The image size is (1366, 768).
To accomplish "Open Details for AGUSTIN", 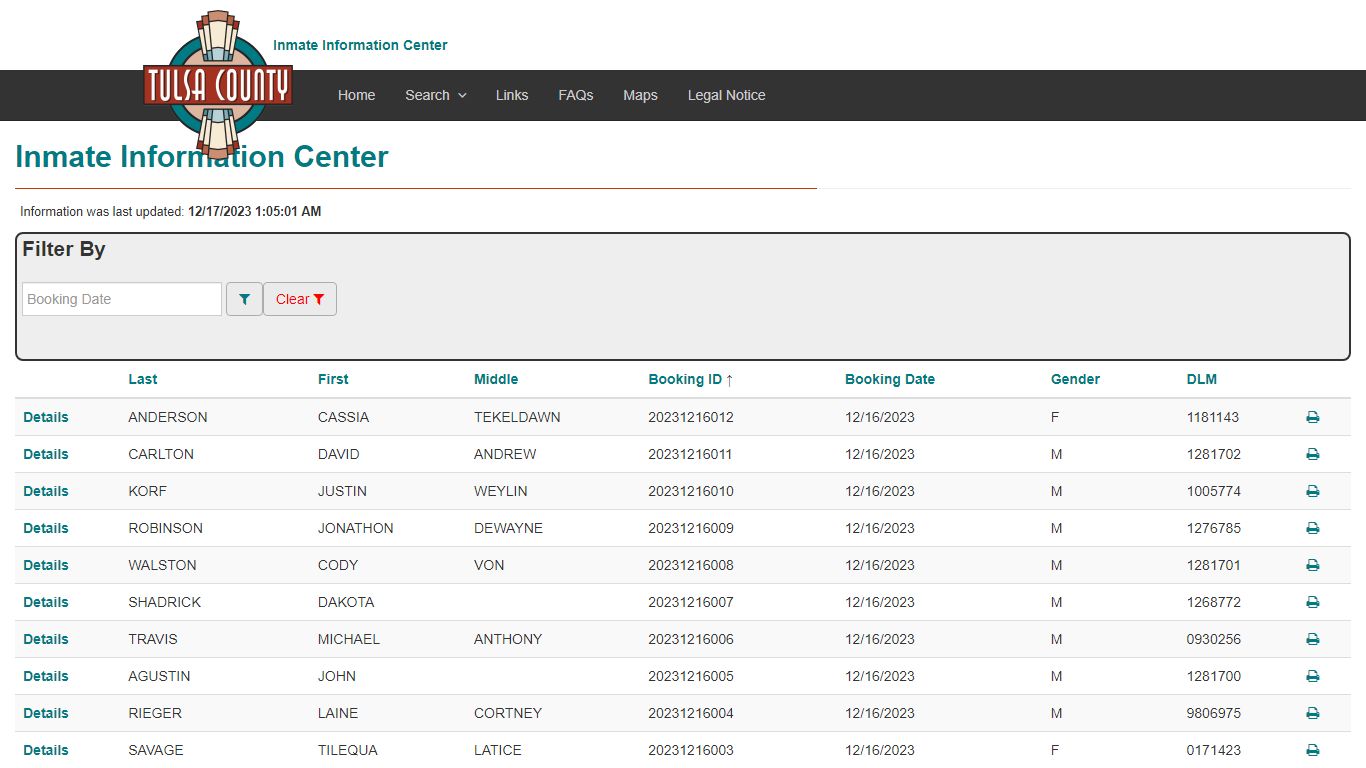I will pos(46,676).
